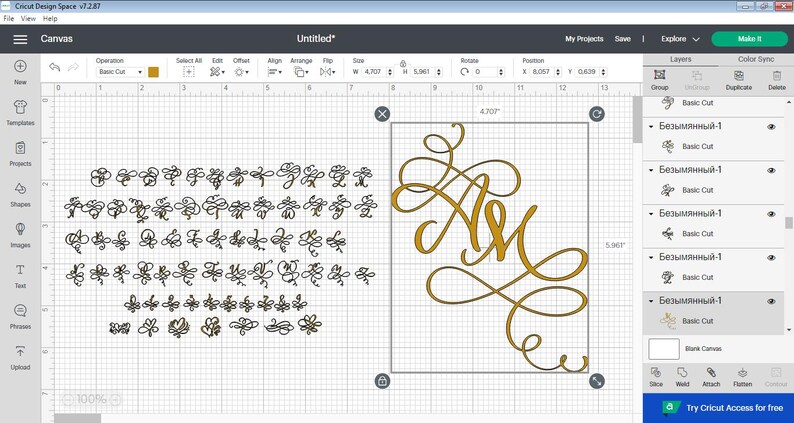794x423 pixels.
Task: Hide the fourth Безымянный-1 layer
Action: point(771,257)
